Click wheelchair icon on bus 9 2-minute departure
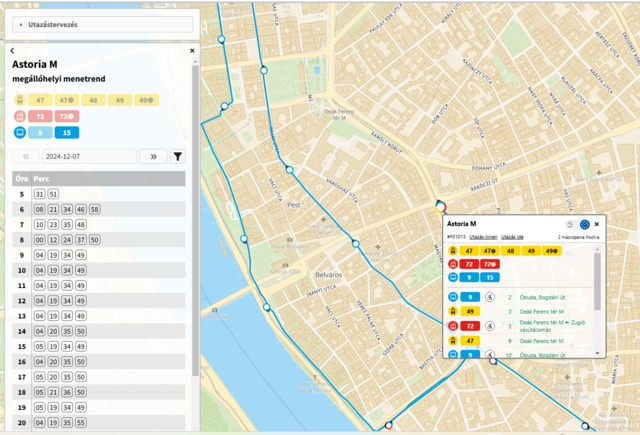This screenshot has height=435, width=640. click(x=490, y=297)
